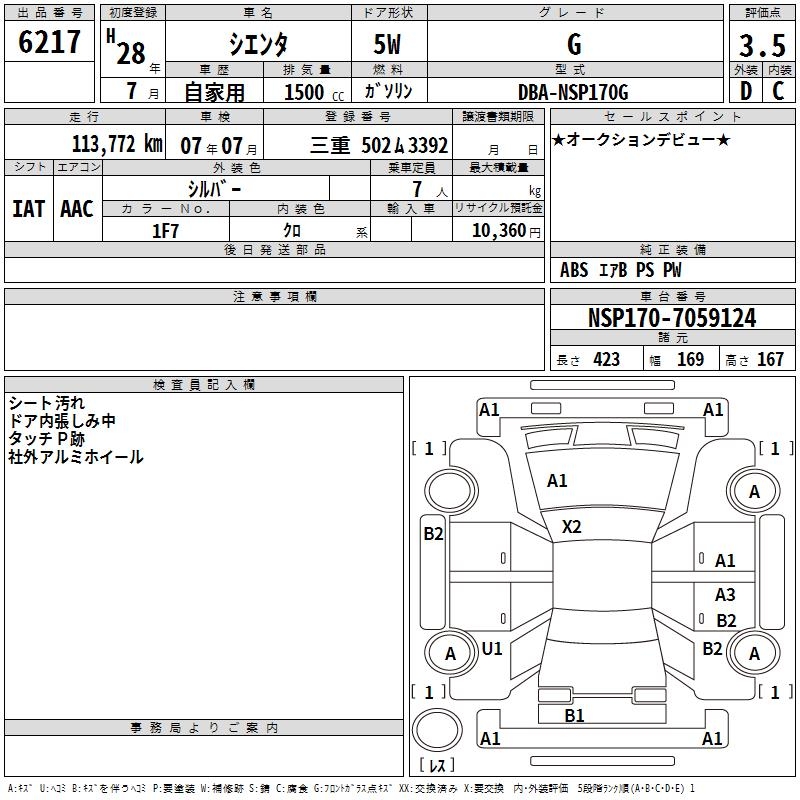This screenshot has height=800, width=800.
Task: Click the blank front-right wheel circle
Action: tap(451, 491)
